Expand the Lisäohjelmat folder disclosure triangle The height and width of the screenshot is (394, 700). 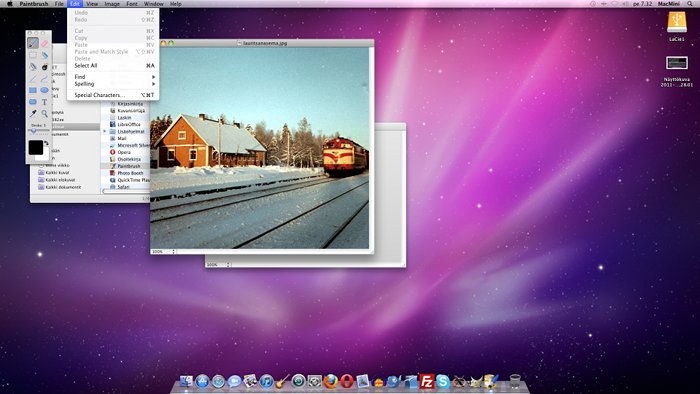point(105,132)
